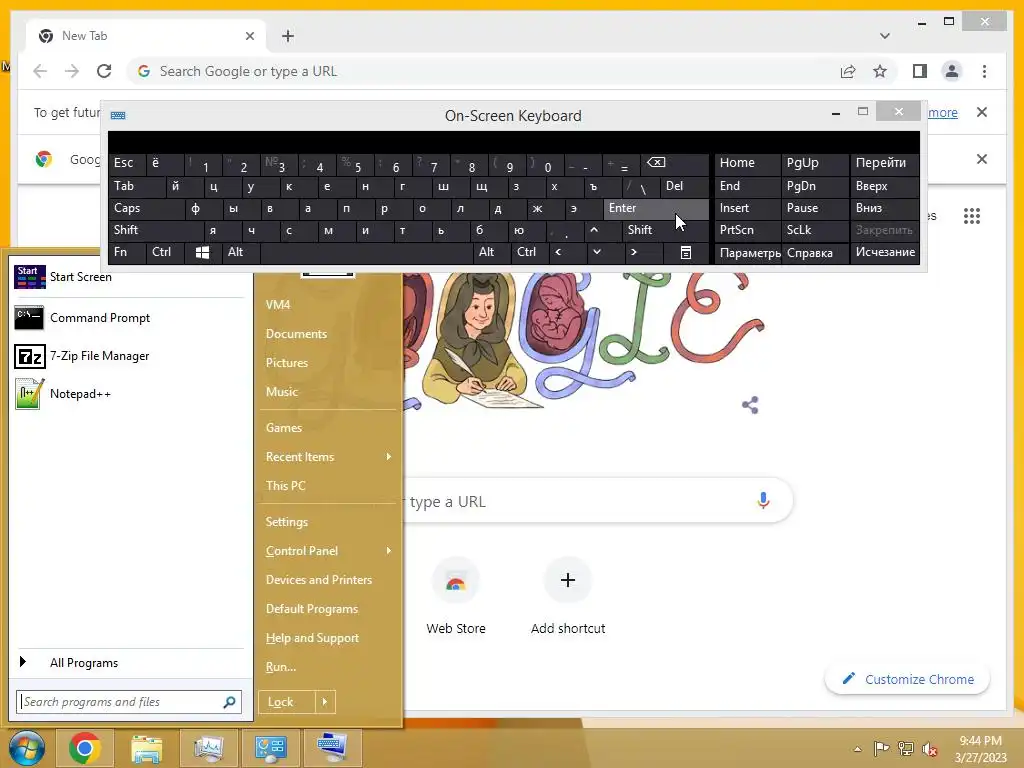Toggle ScLk key on keyboard
The height and width of the screenshot is (768, 1024).
(x=815, y=230)
